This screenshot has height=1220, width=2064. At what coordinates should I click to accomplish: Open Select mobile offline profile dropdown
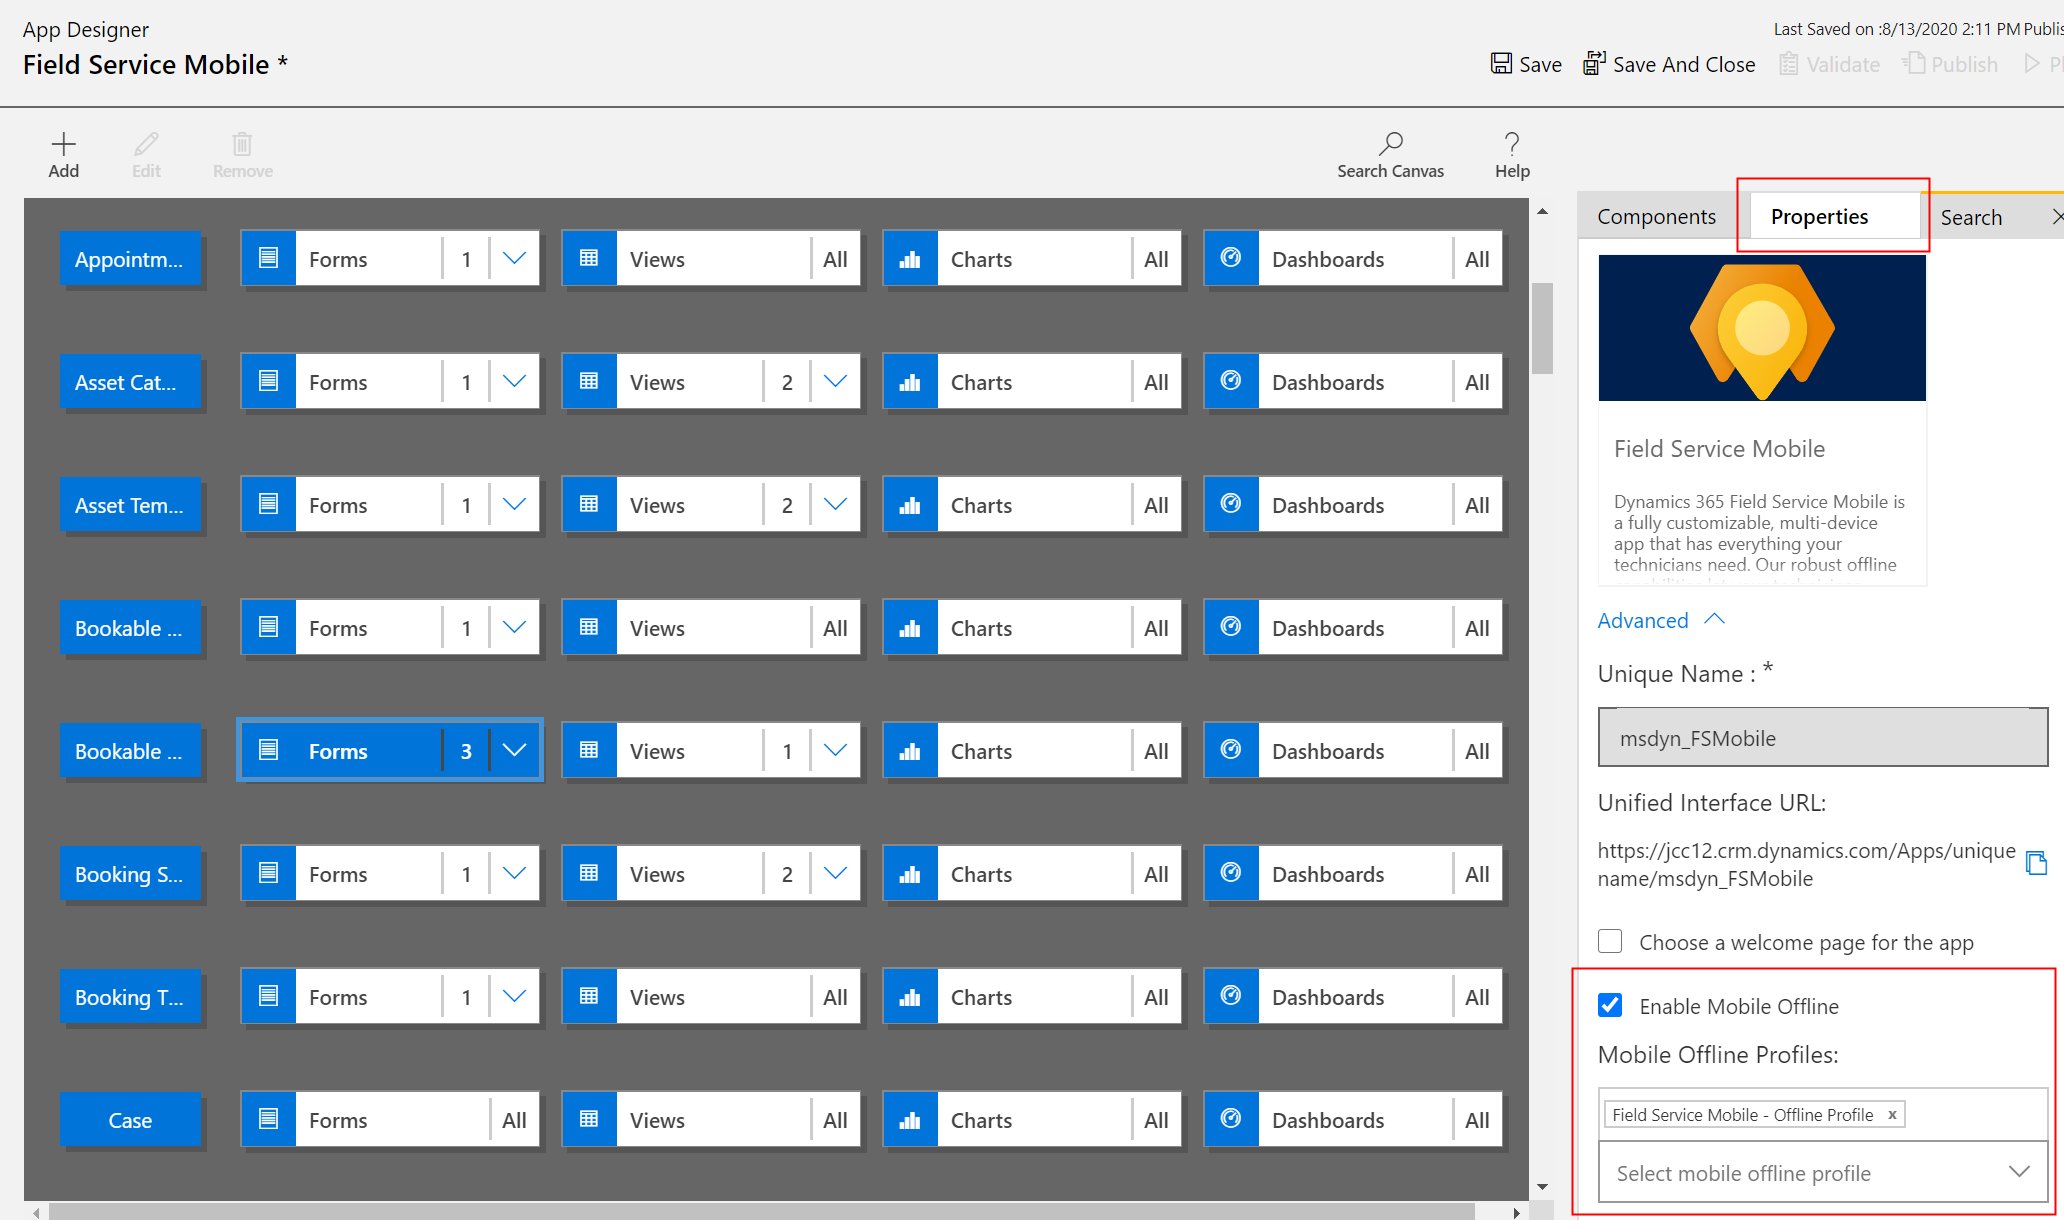(1823, 1173)
